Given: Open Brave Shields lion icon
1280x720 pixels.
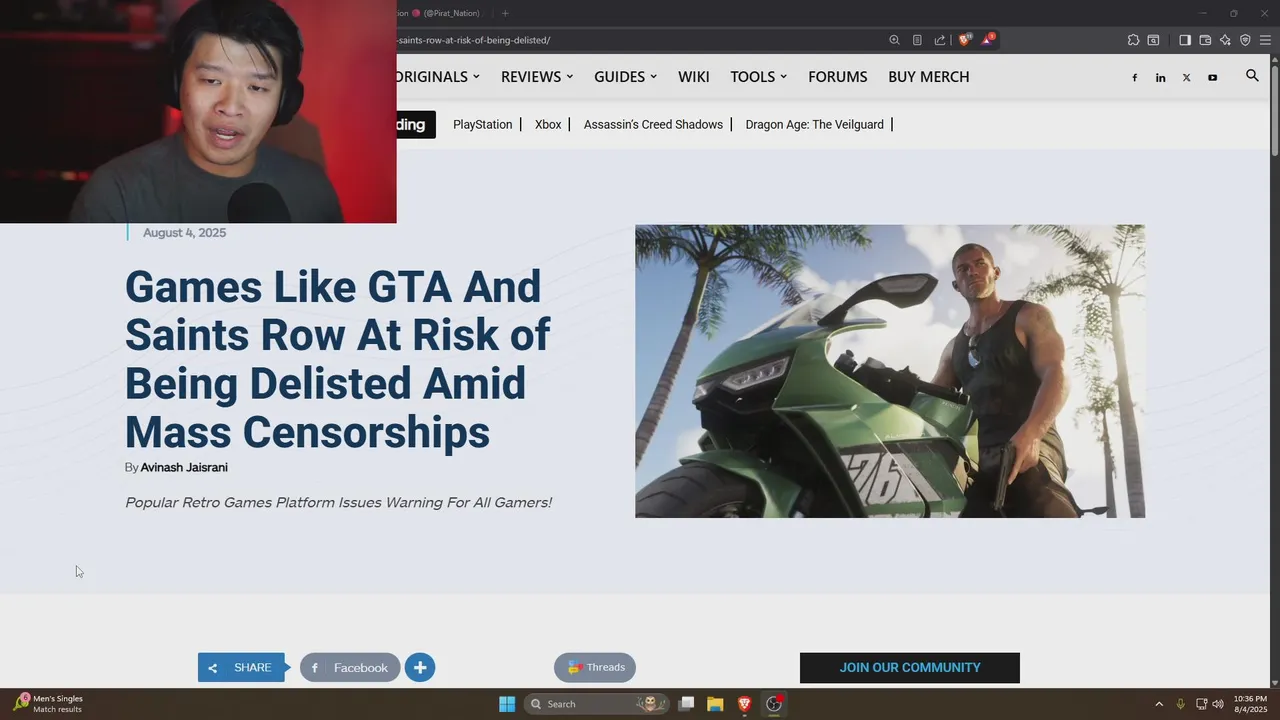Looking at the screenshot, I should tap(964, 40).
